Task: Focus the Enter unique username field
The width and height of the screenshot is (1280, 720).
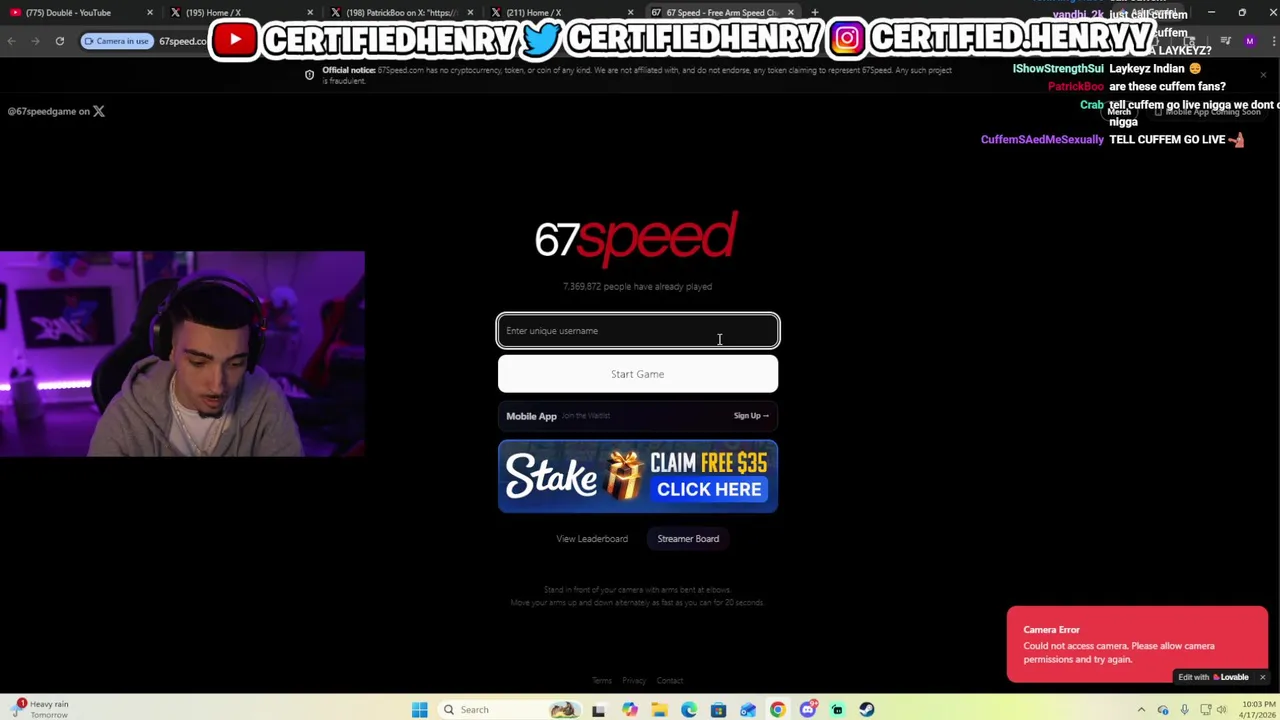Action: pyautogui.click(x=638, y=331)
